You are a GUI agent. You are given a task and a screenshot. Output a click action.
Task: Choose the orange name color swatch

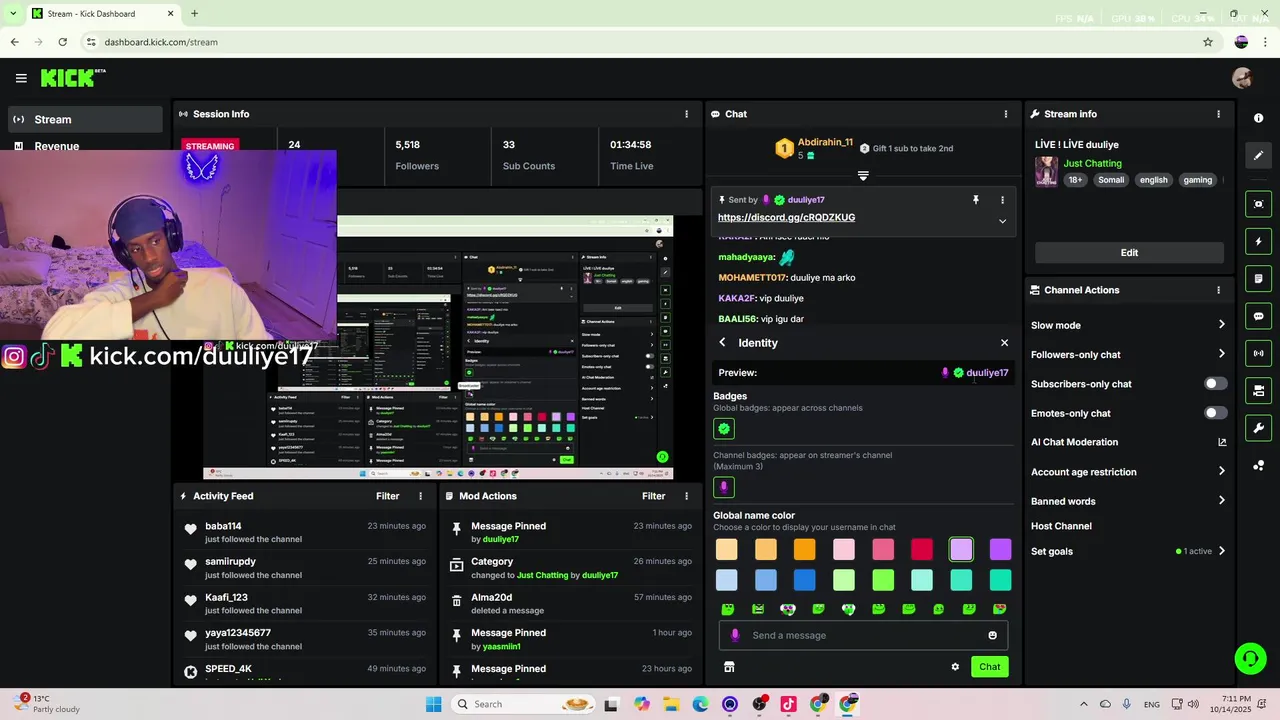coord(805,549)
